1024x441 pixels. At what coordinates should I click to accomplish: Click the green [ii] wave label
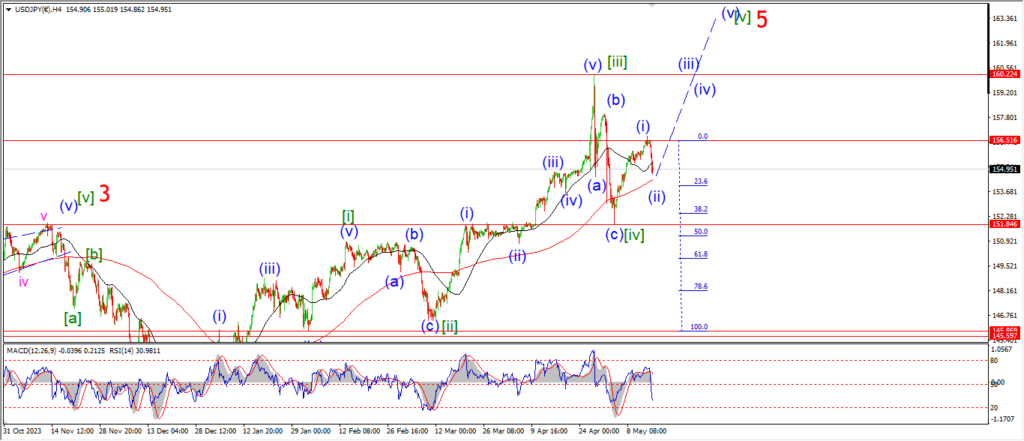pyautogui.click(x=450, y=326)
